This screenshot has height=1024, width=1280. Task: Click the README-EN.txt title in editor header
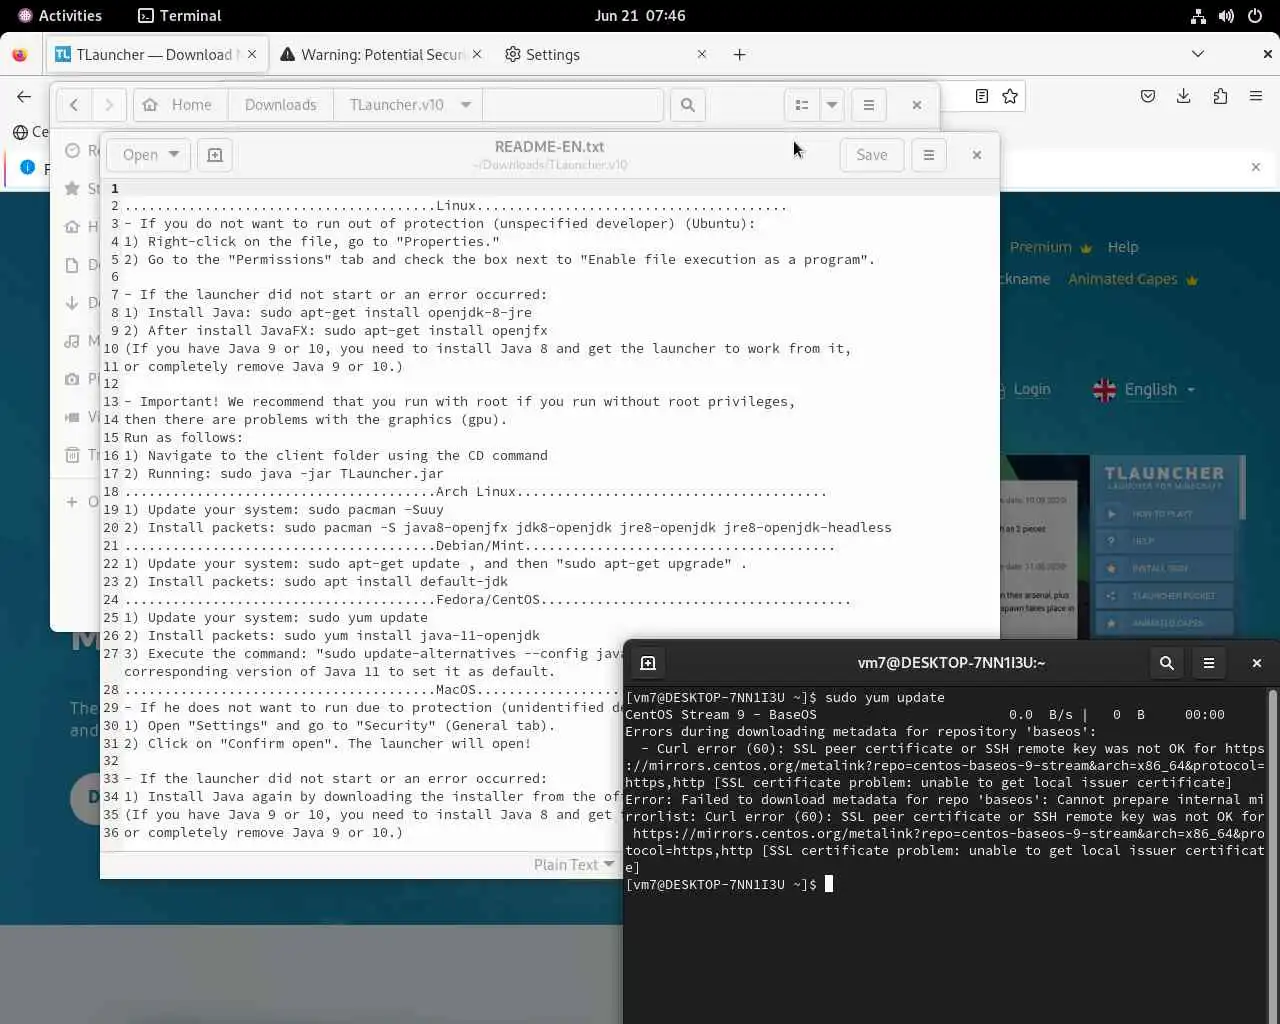549,146
